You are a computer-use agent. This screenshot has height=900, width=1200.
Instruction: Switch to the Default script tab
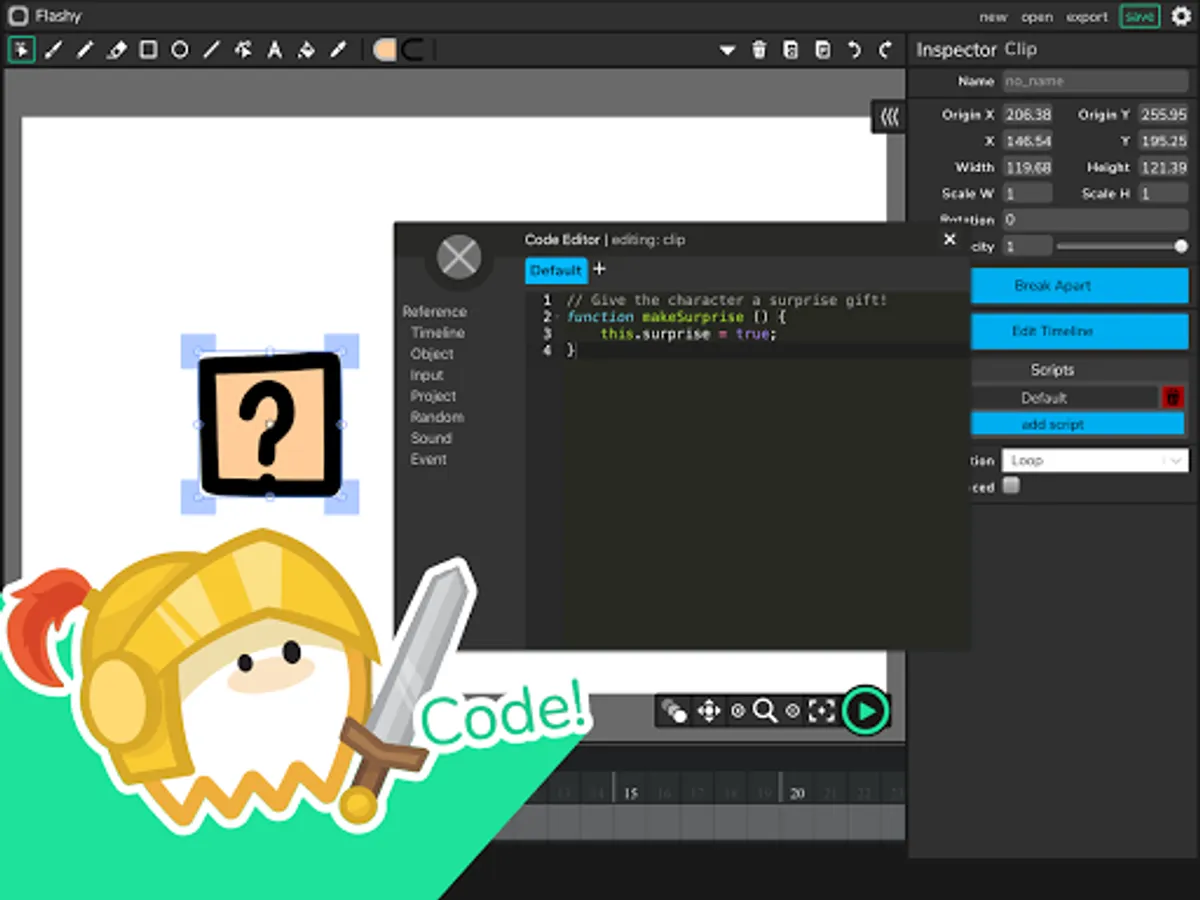pos(555,270)
